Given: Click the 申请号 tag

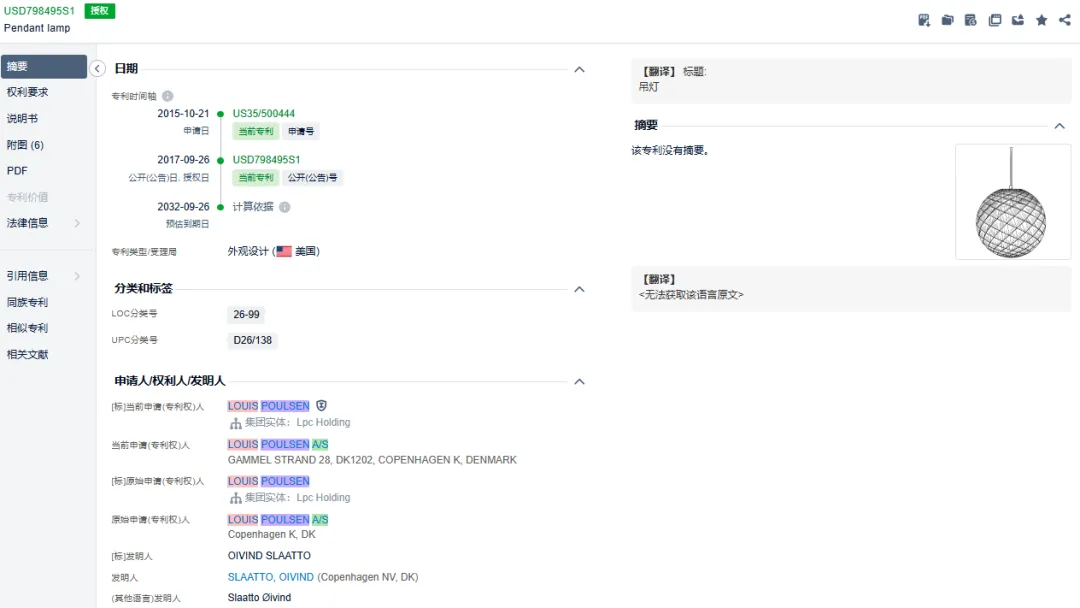Looking at the screenshot, I should (301, 132).
